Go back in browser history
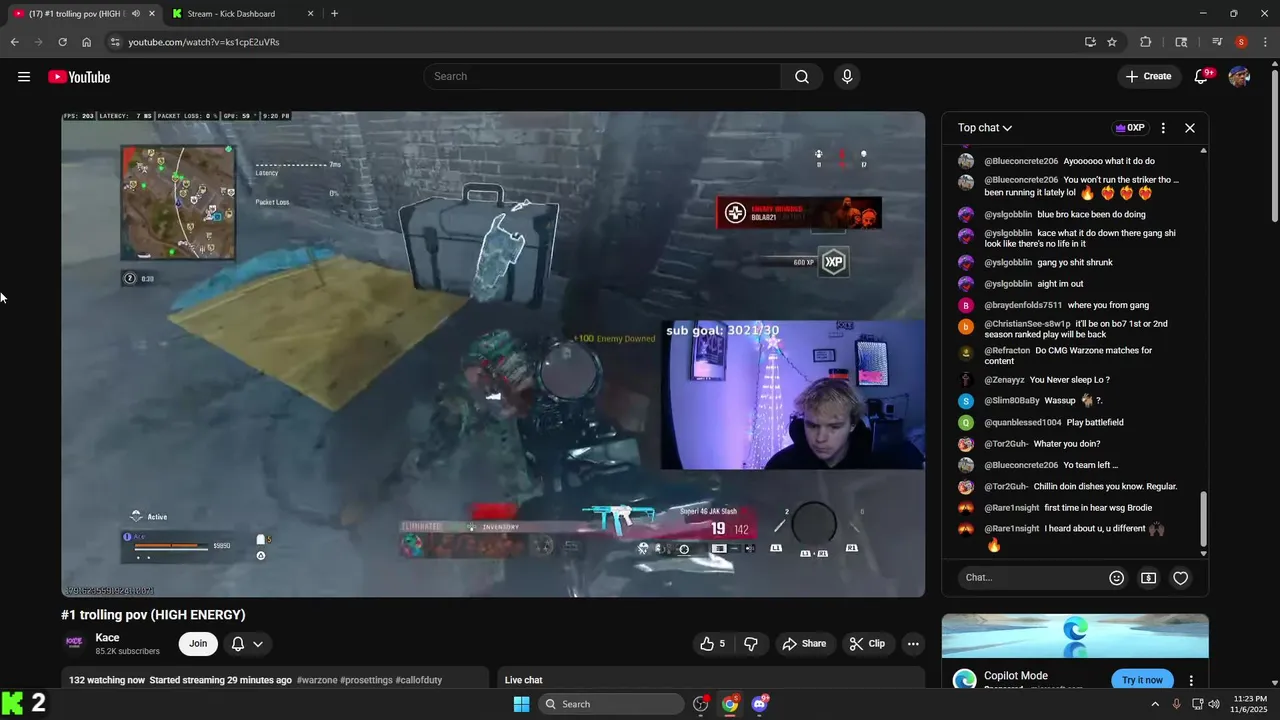 pos(14,42)
